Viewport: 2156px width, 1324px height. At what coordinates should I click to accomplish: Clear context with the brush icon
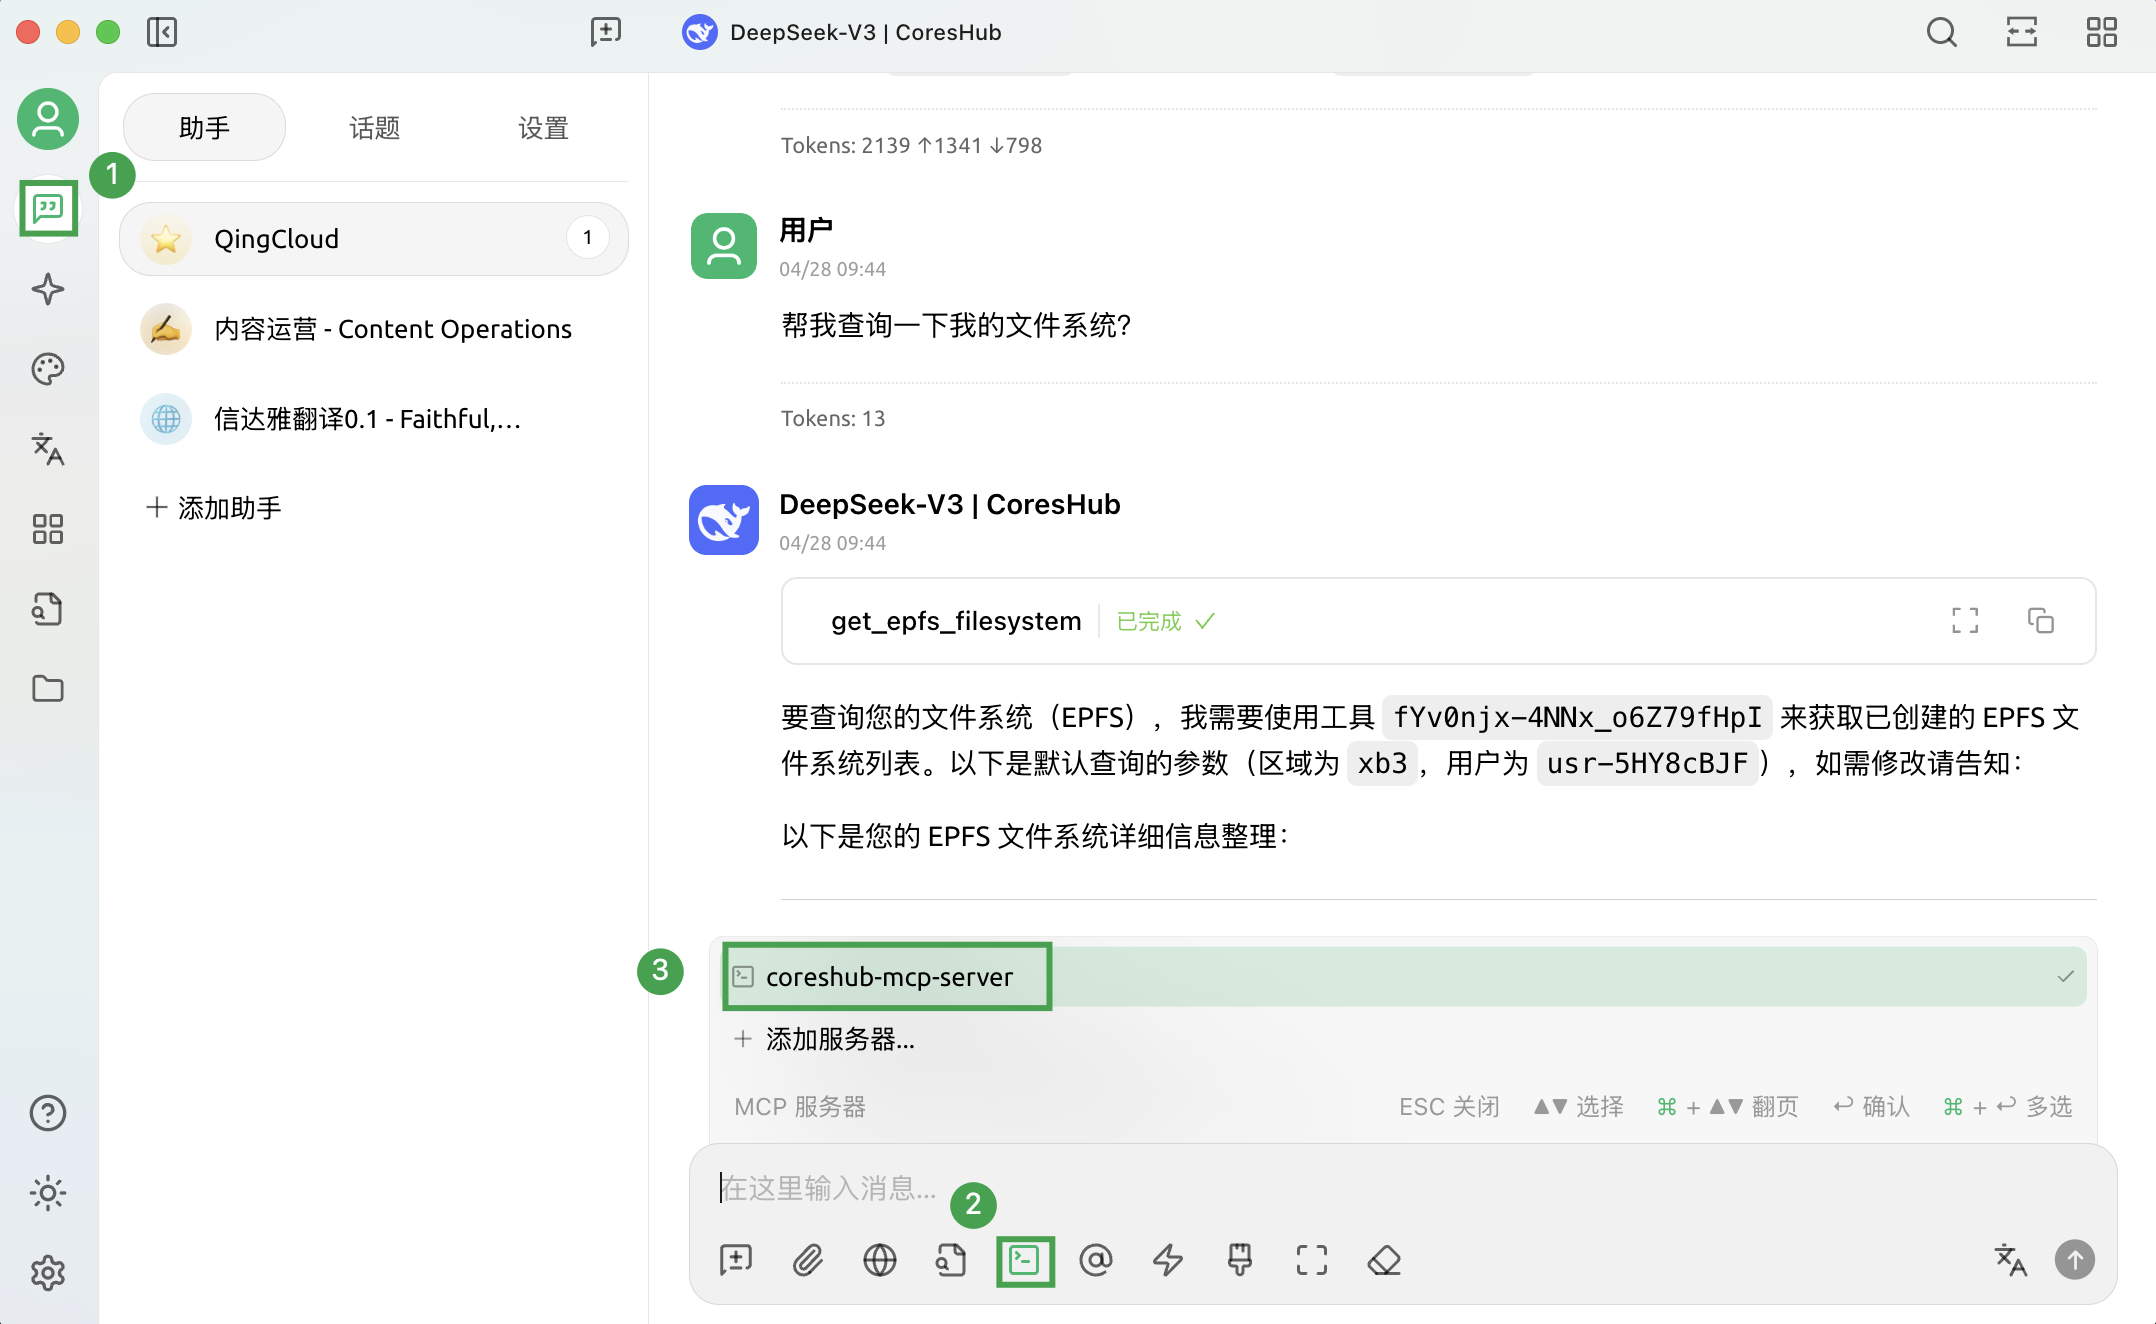pos(1240,1260)
